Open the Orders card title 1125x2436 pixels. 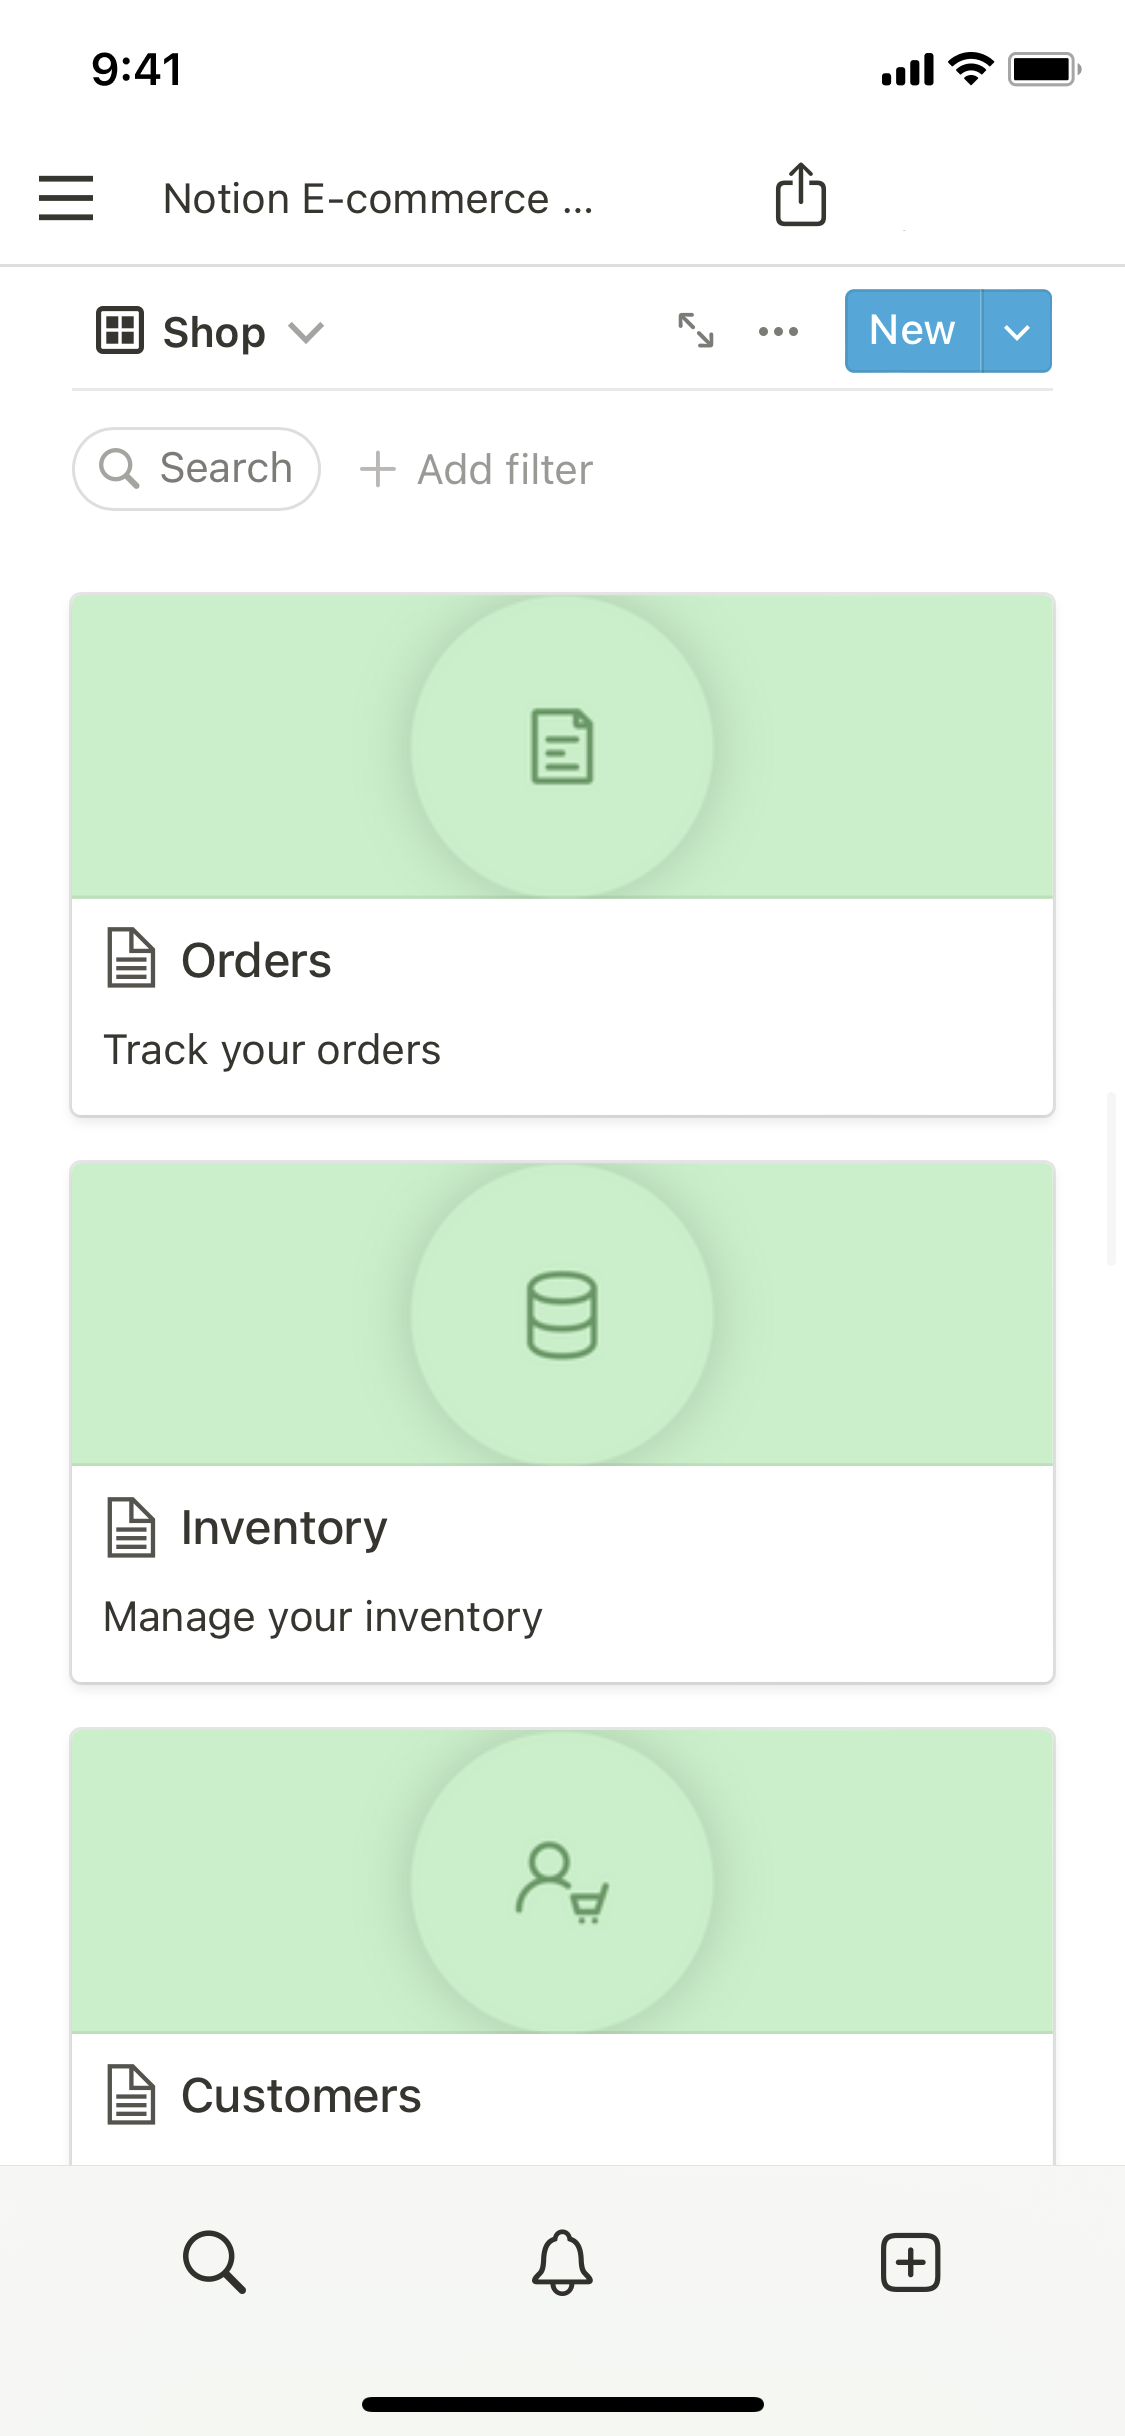256,960
